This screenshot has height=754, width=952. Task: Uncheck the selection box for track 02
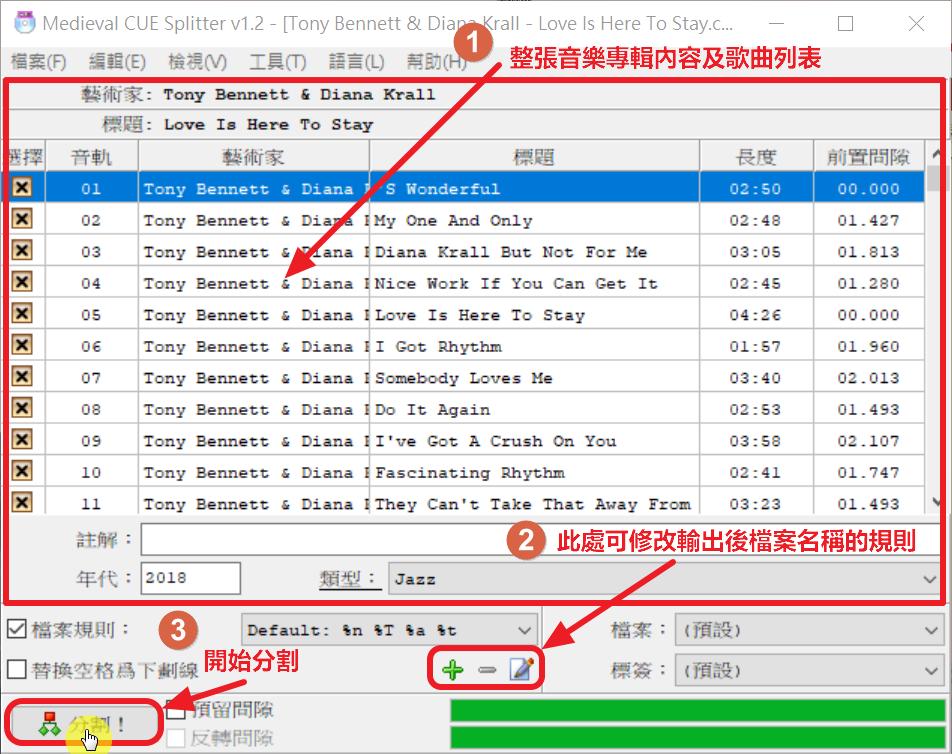point(22,219)
